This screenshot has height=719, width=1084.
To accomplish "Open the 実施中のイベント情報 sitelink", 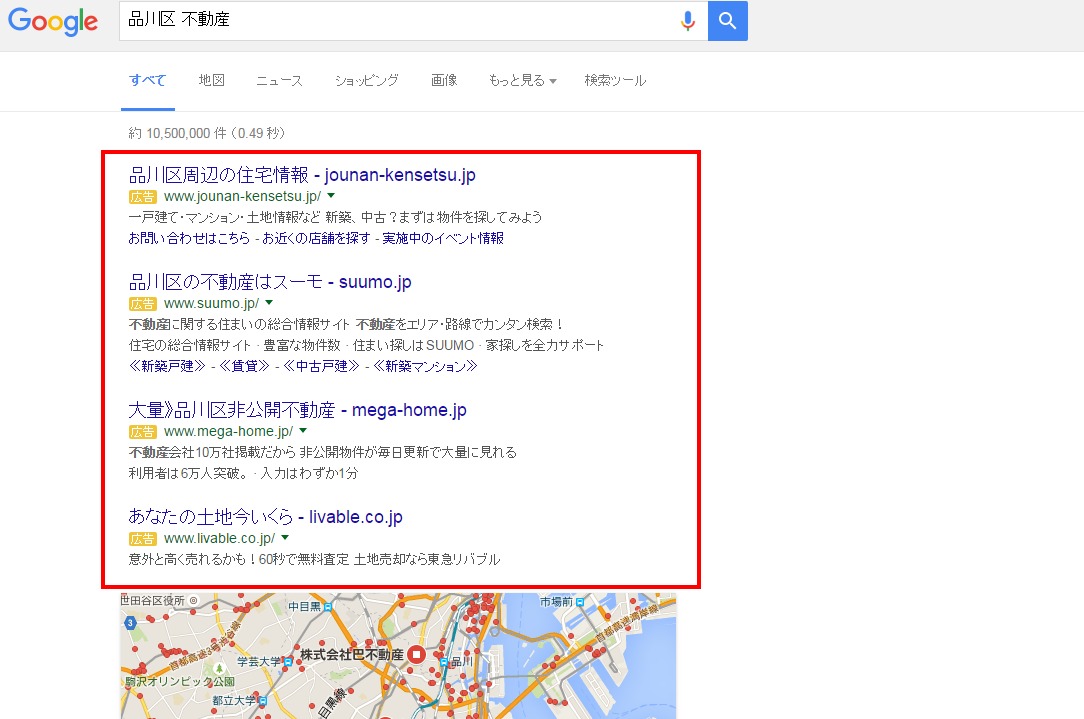I will 443,238.
